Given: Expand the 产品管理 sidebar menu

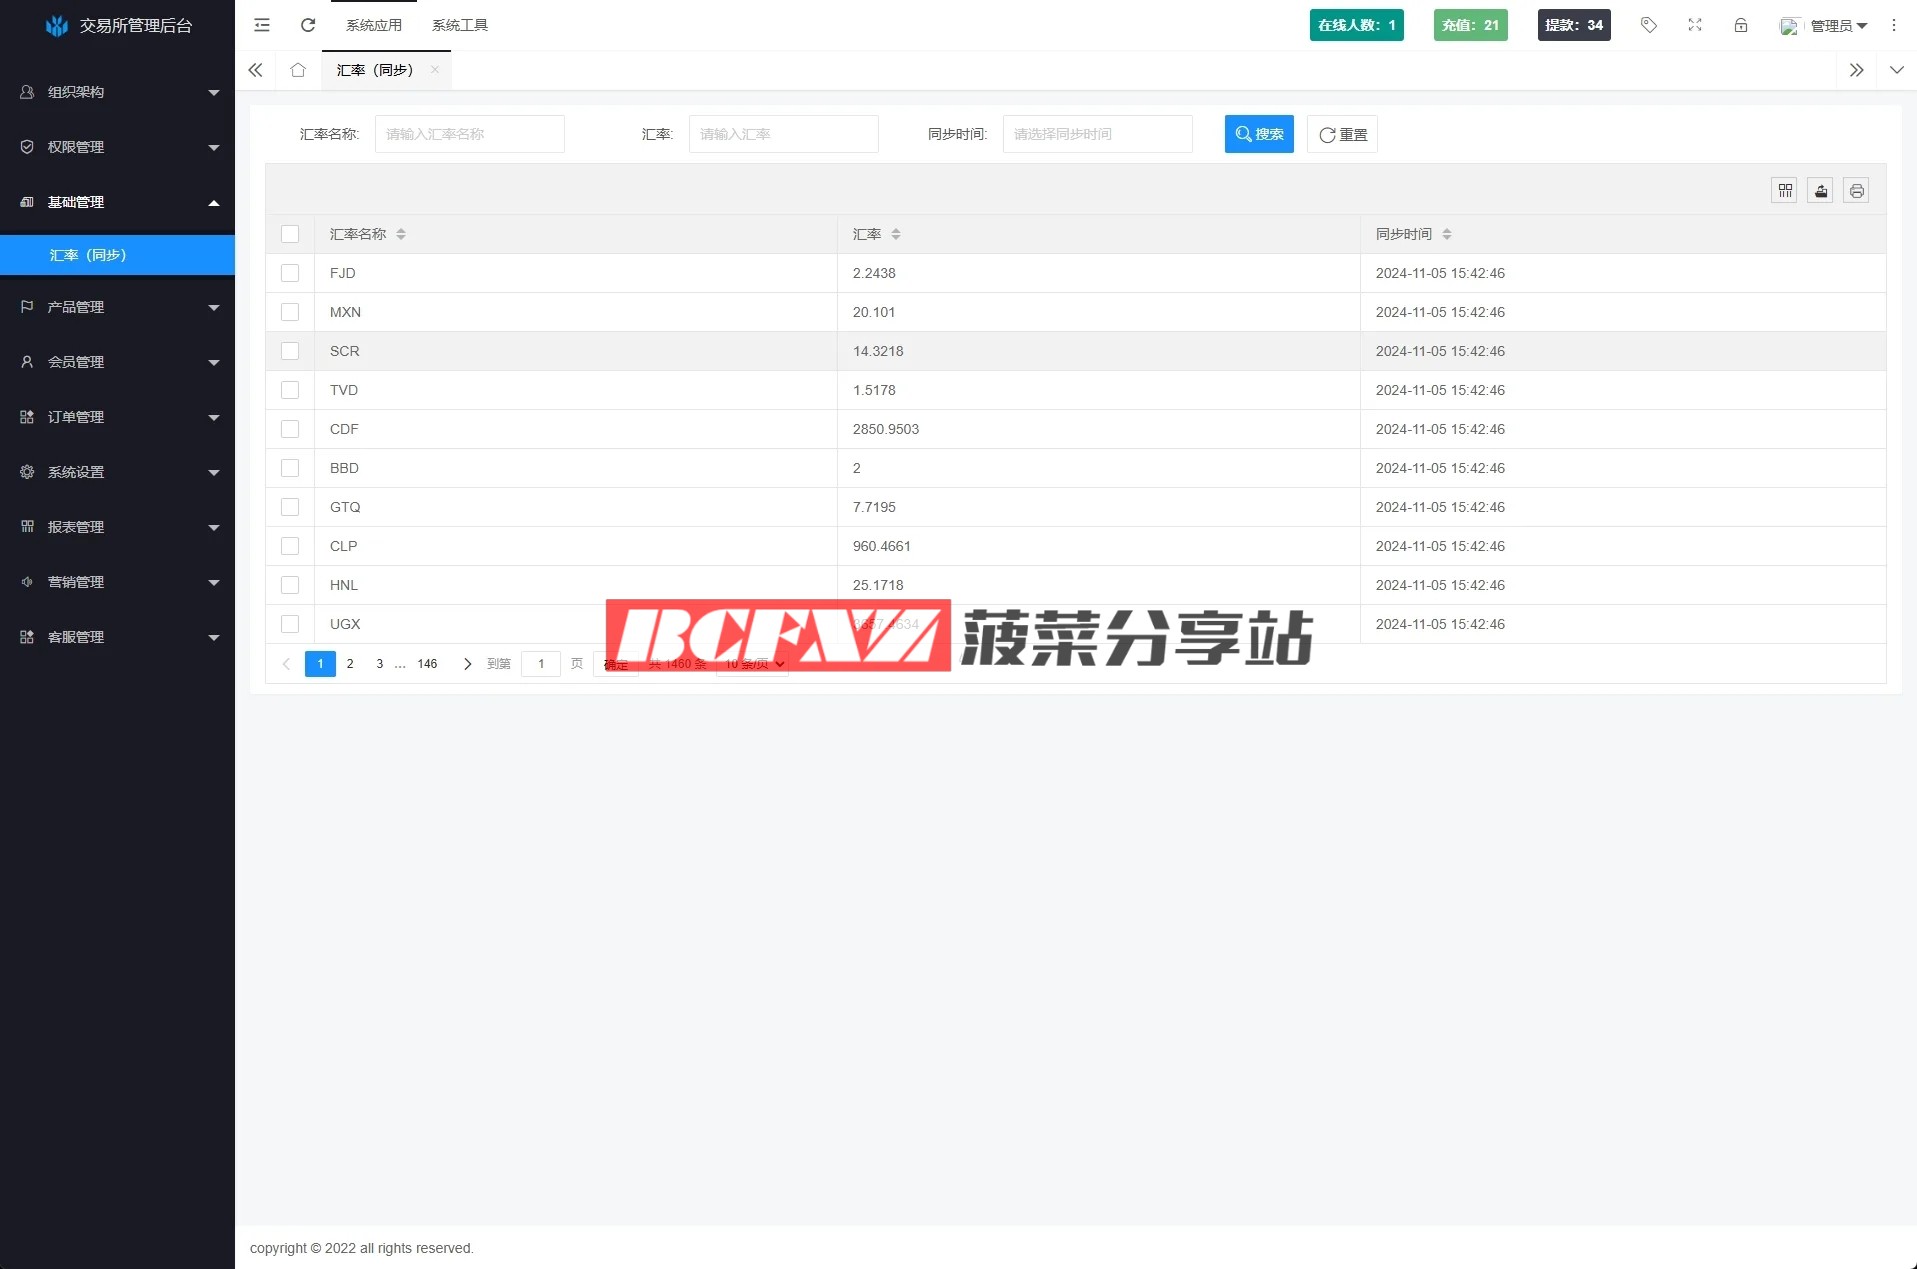Looking at the screenshot, I should (118, 307).
